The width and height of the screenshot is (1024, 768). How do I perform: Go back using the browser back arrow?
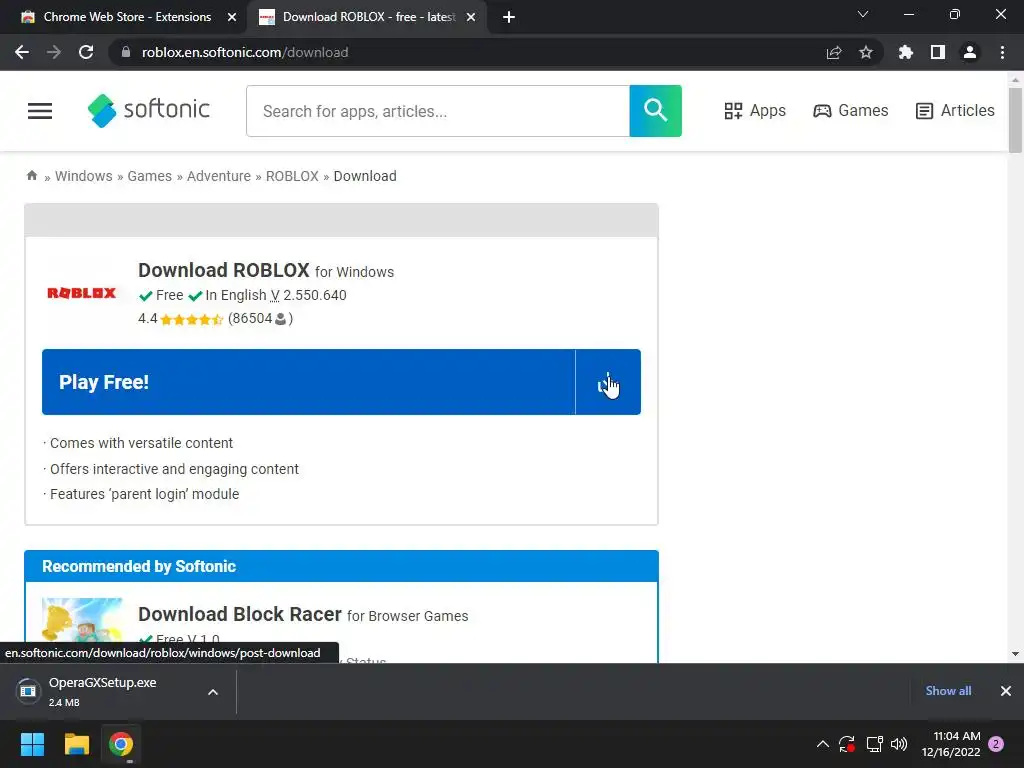22,52
